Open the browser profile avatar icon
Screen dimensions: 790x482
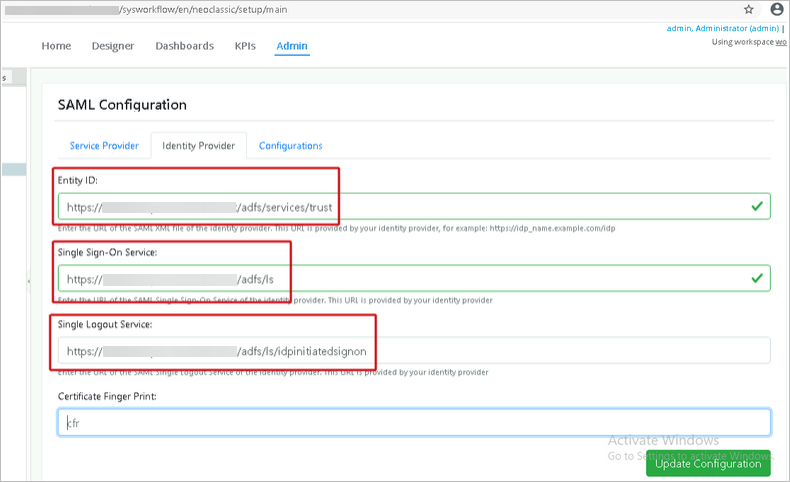[777, 9]
